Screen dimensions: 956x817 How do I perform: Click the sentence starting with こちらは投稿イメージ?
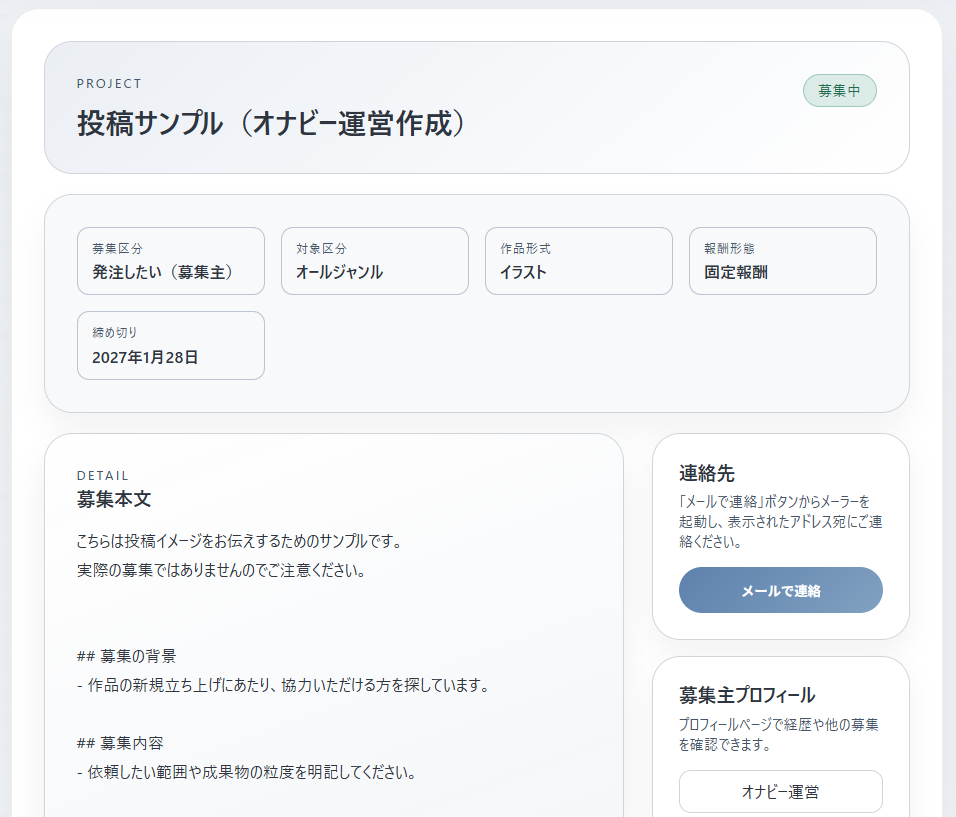click(239, 542)
